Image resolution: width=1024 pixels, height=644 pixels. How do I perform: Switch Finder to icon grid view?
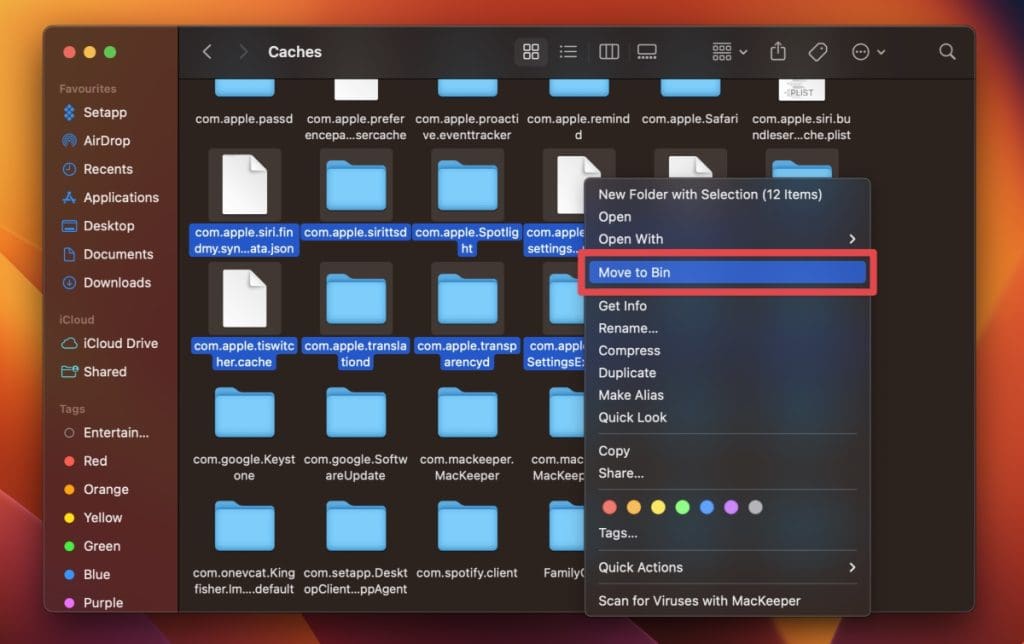[531, 52]
